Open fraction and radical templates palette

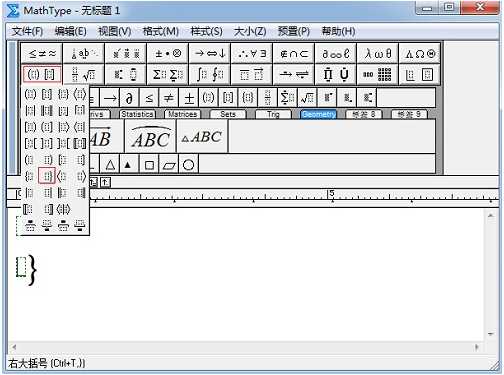click(x=84, y=74)
